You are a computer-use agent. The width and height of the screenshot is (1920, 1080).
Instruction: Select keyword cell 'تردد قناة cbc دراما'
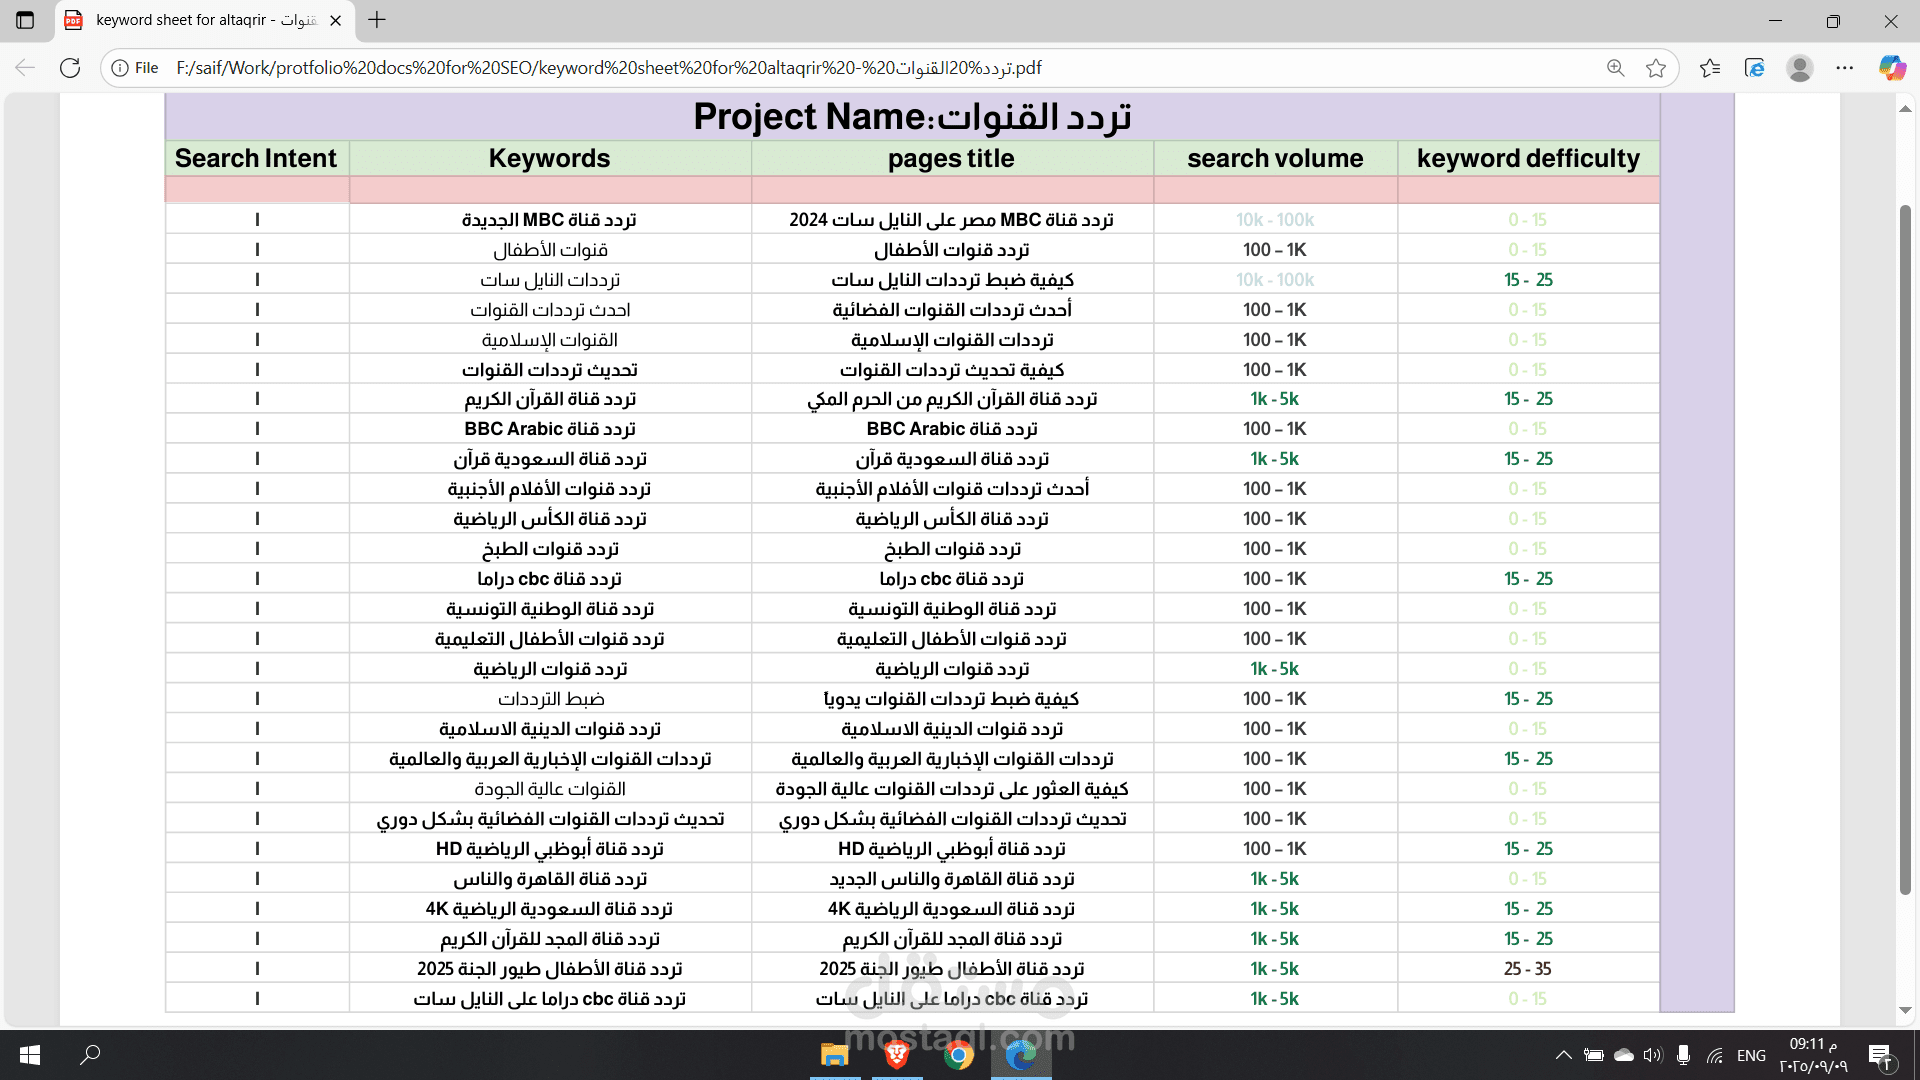(549, 579)
